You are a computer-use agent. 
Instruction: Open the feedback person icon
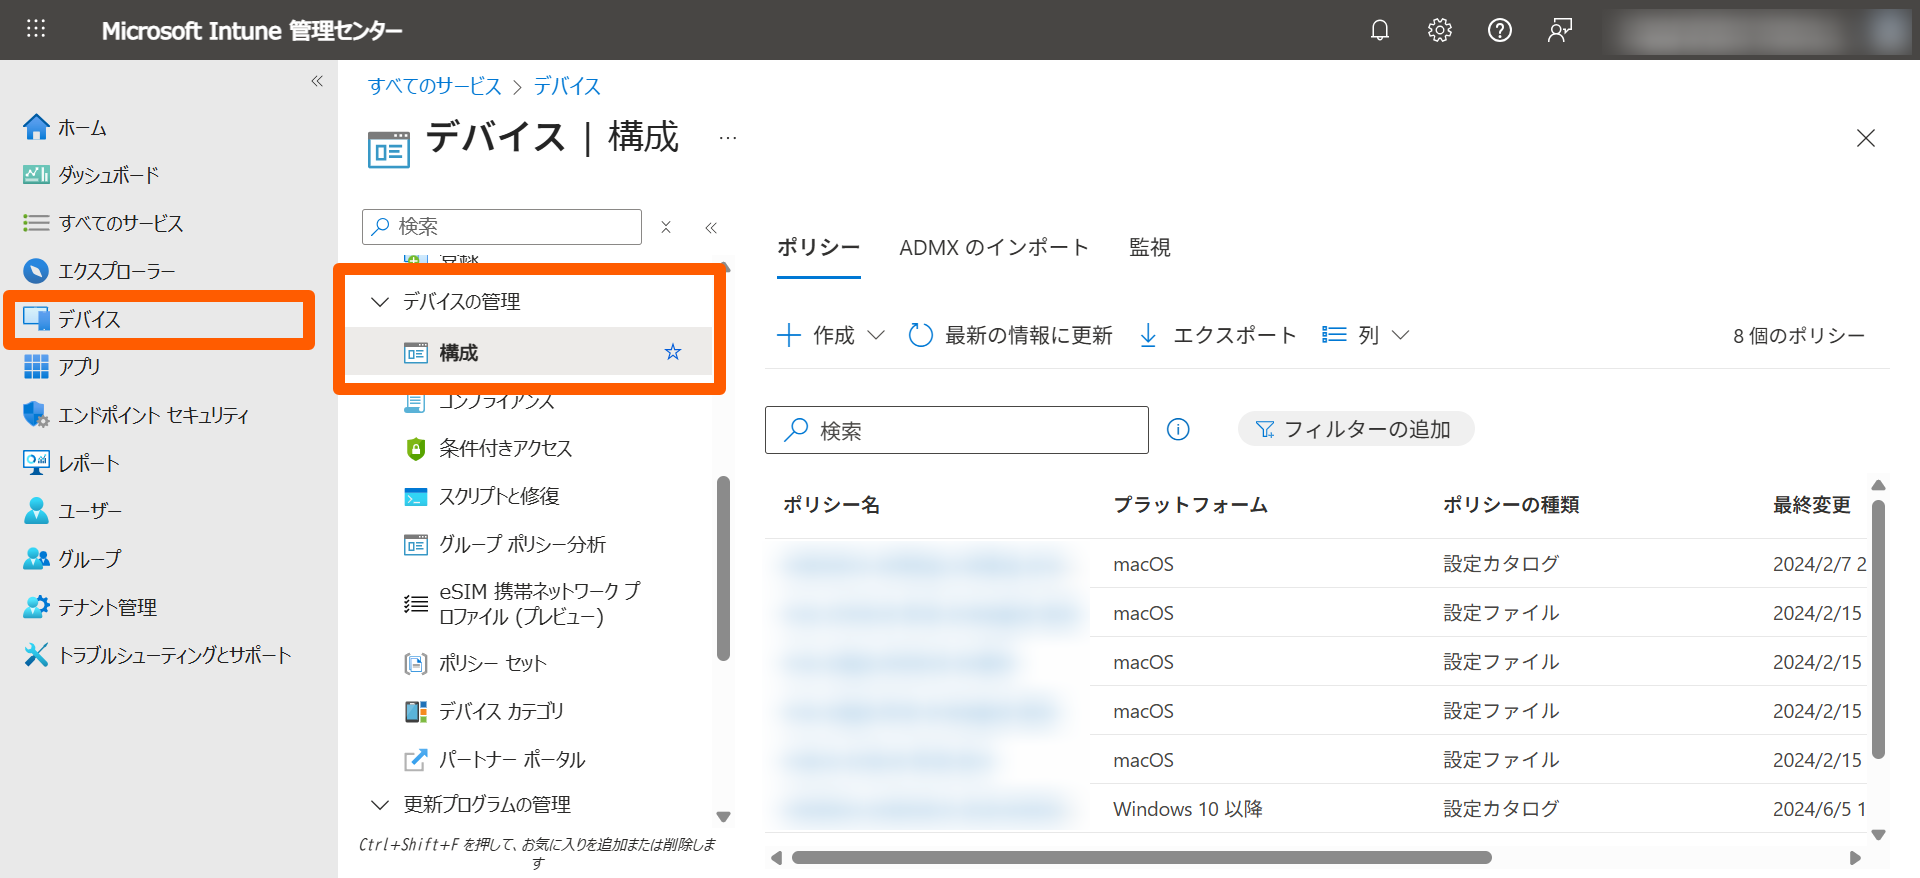pos(1559,30)
